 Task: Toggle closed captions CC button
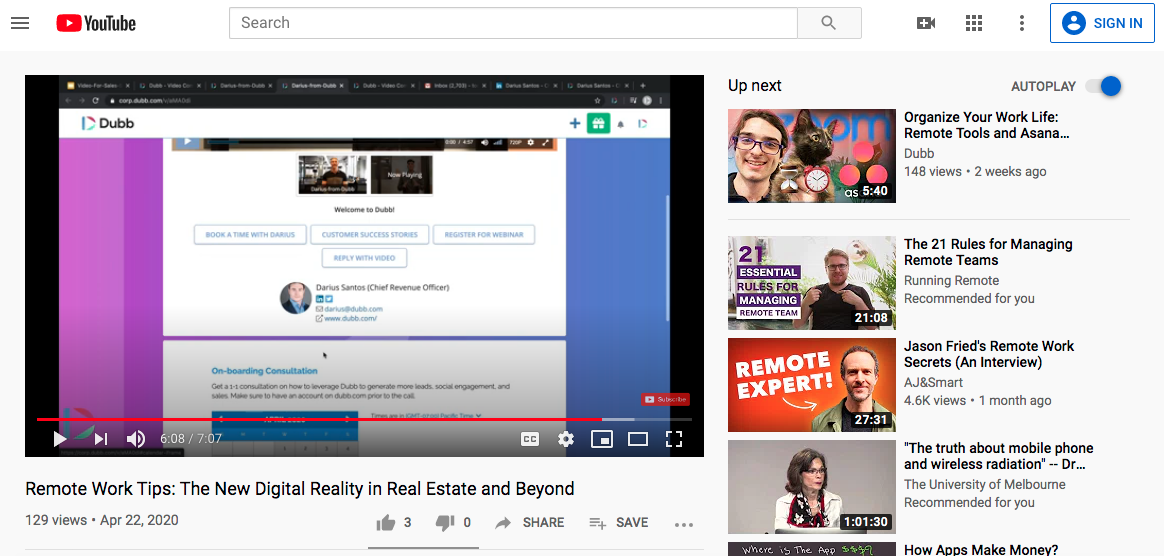529,439
